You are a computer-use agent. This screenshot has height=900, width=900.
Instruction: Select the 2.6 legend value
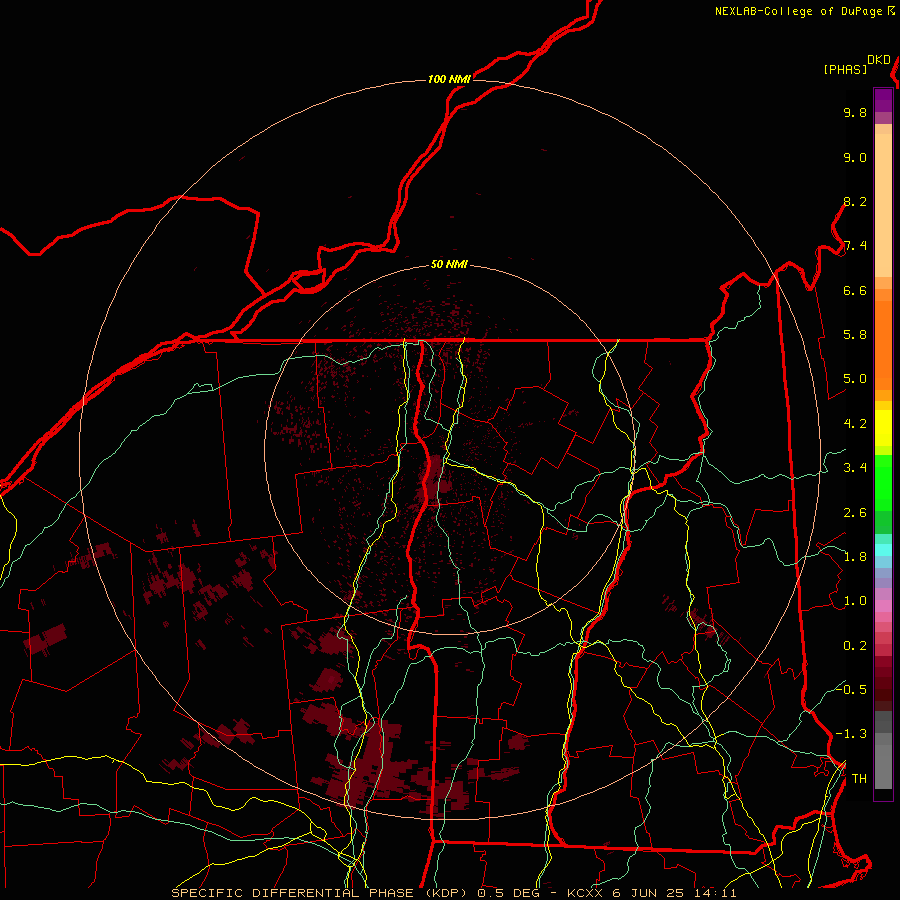click(x=855, y=513)
